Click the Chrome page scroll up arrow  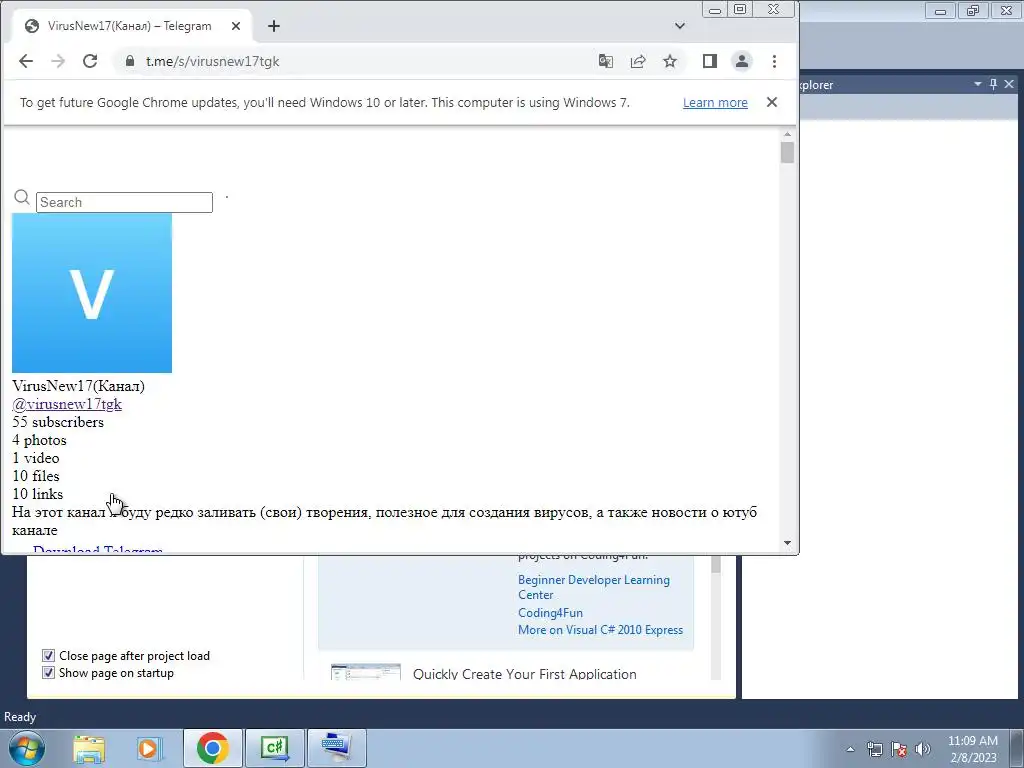coord(787,135)
